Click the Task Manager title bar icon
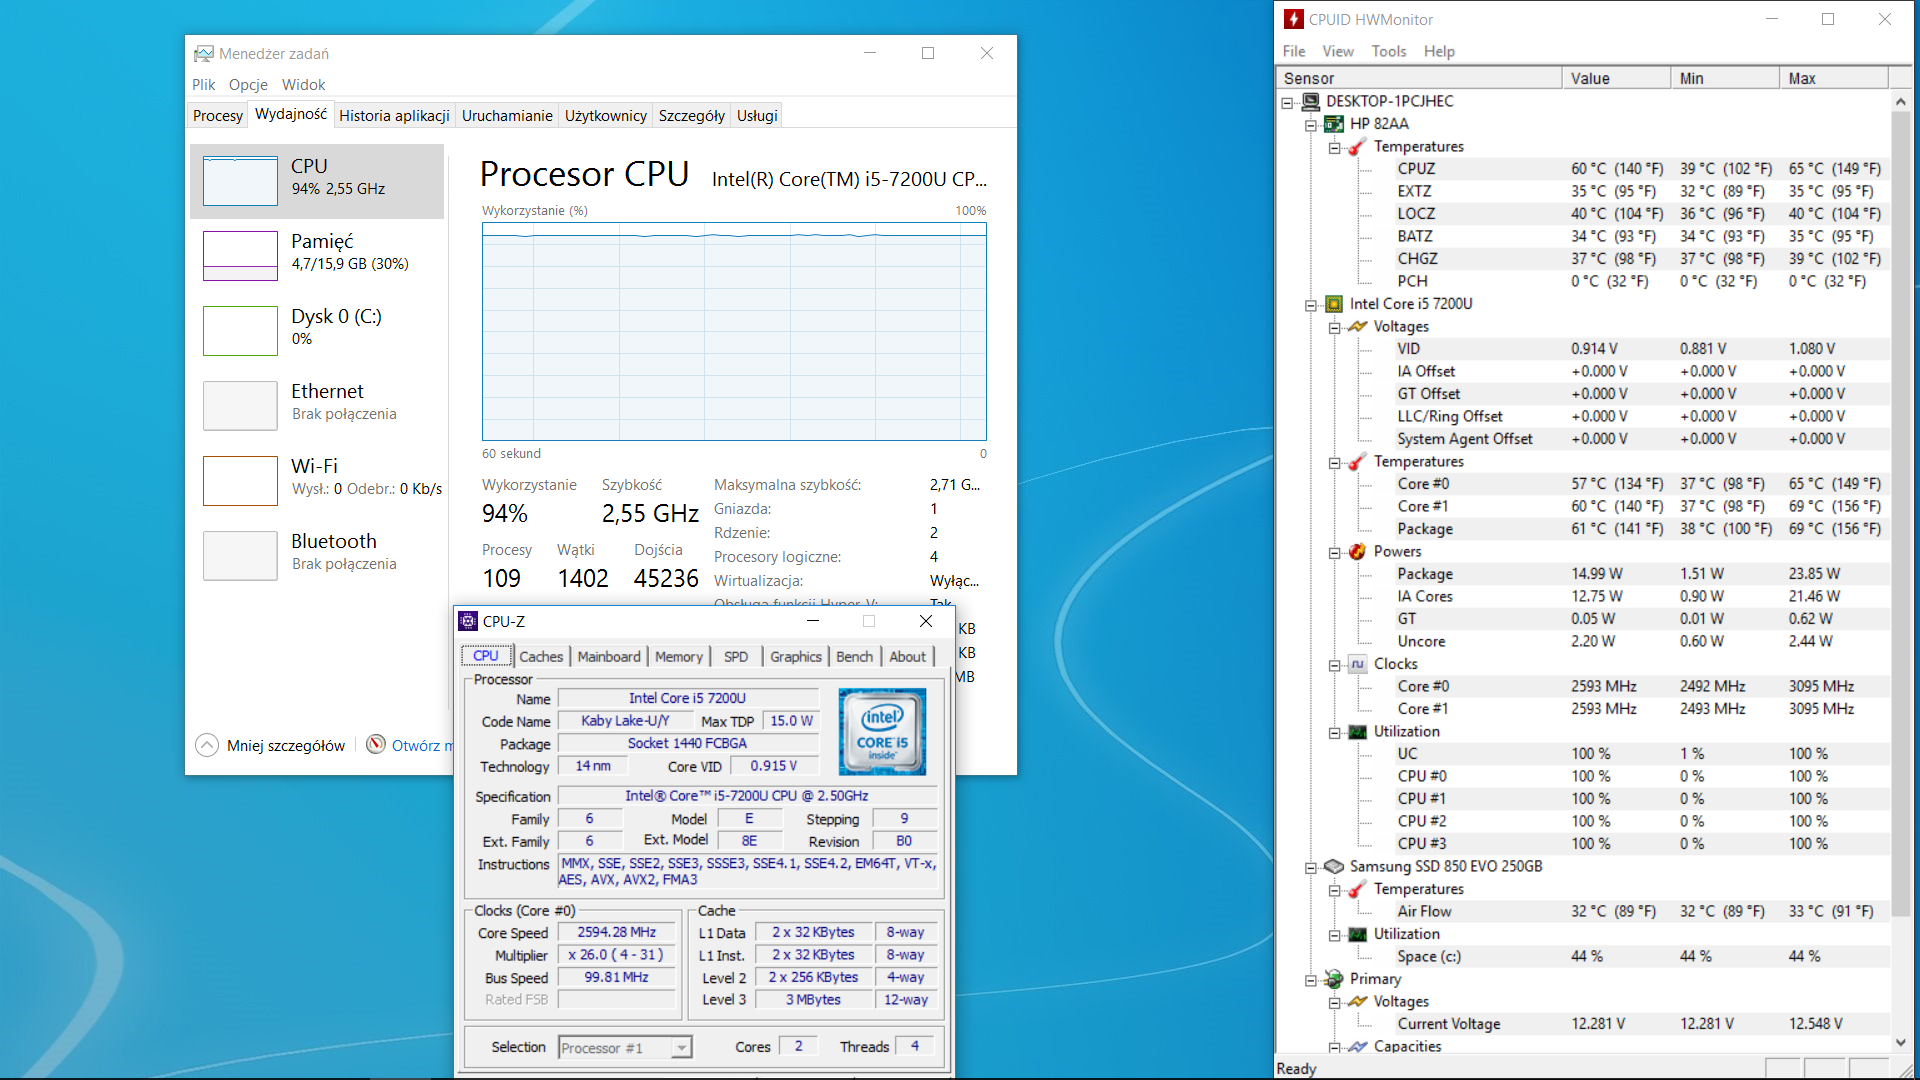This screenshot has height=1080, width=1920. 204,53
